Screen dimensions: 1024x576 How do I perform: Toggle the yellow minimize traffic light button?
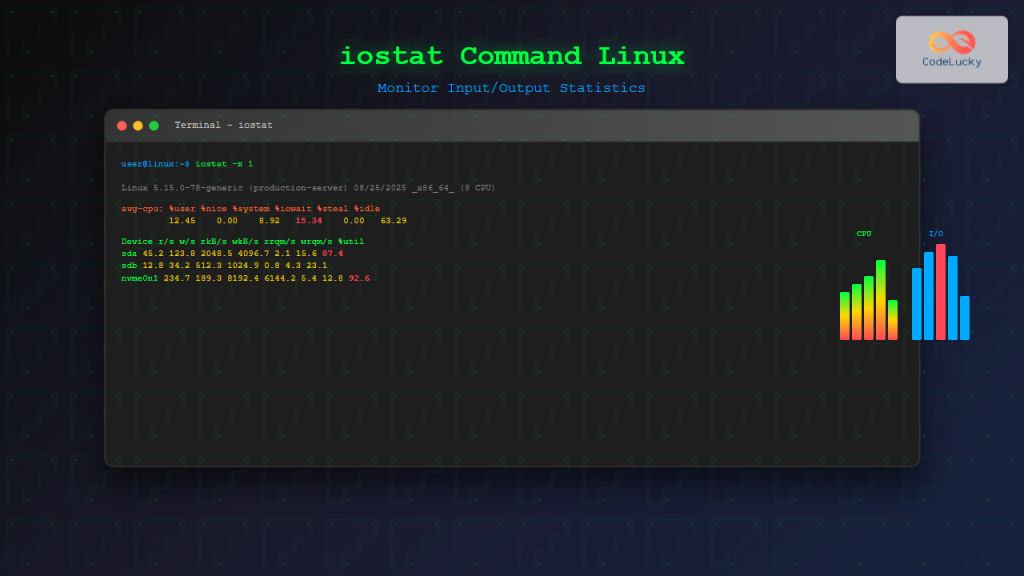136,126
